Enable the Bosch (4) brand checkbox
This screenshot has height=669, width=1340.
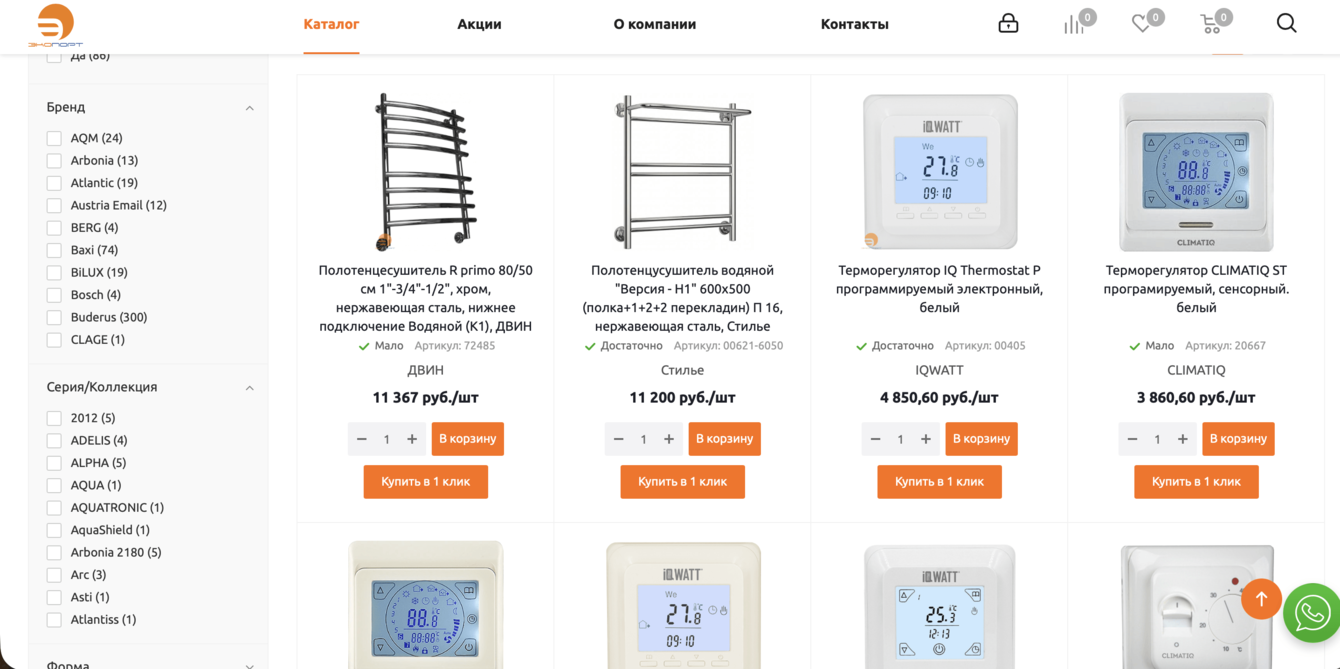54,295
